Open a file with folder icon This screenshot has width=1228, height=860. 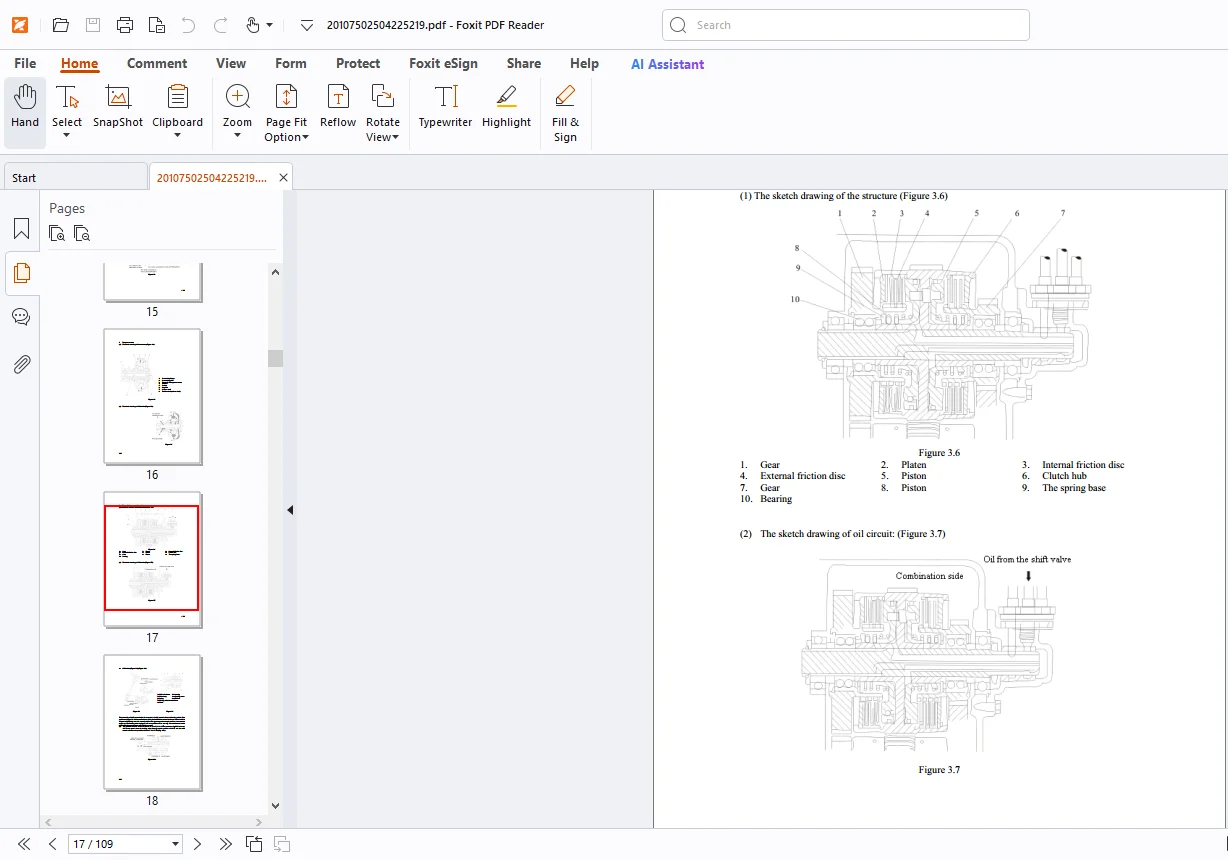[x=60, y=25]
